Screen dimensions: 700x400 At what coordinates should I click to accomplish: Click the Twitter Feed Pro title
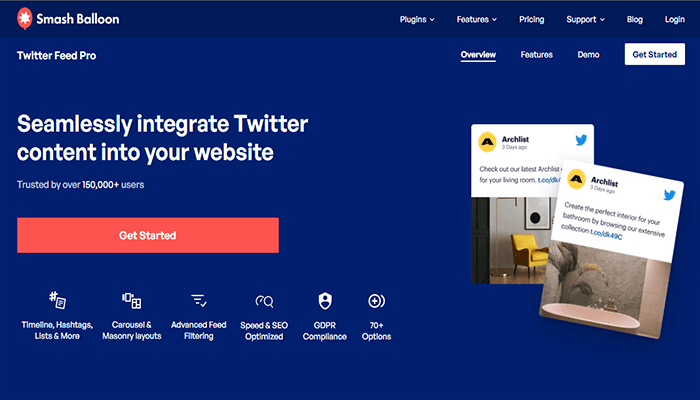pyautogui.click(x=56, y=55)
